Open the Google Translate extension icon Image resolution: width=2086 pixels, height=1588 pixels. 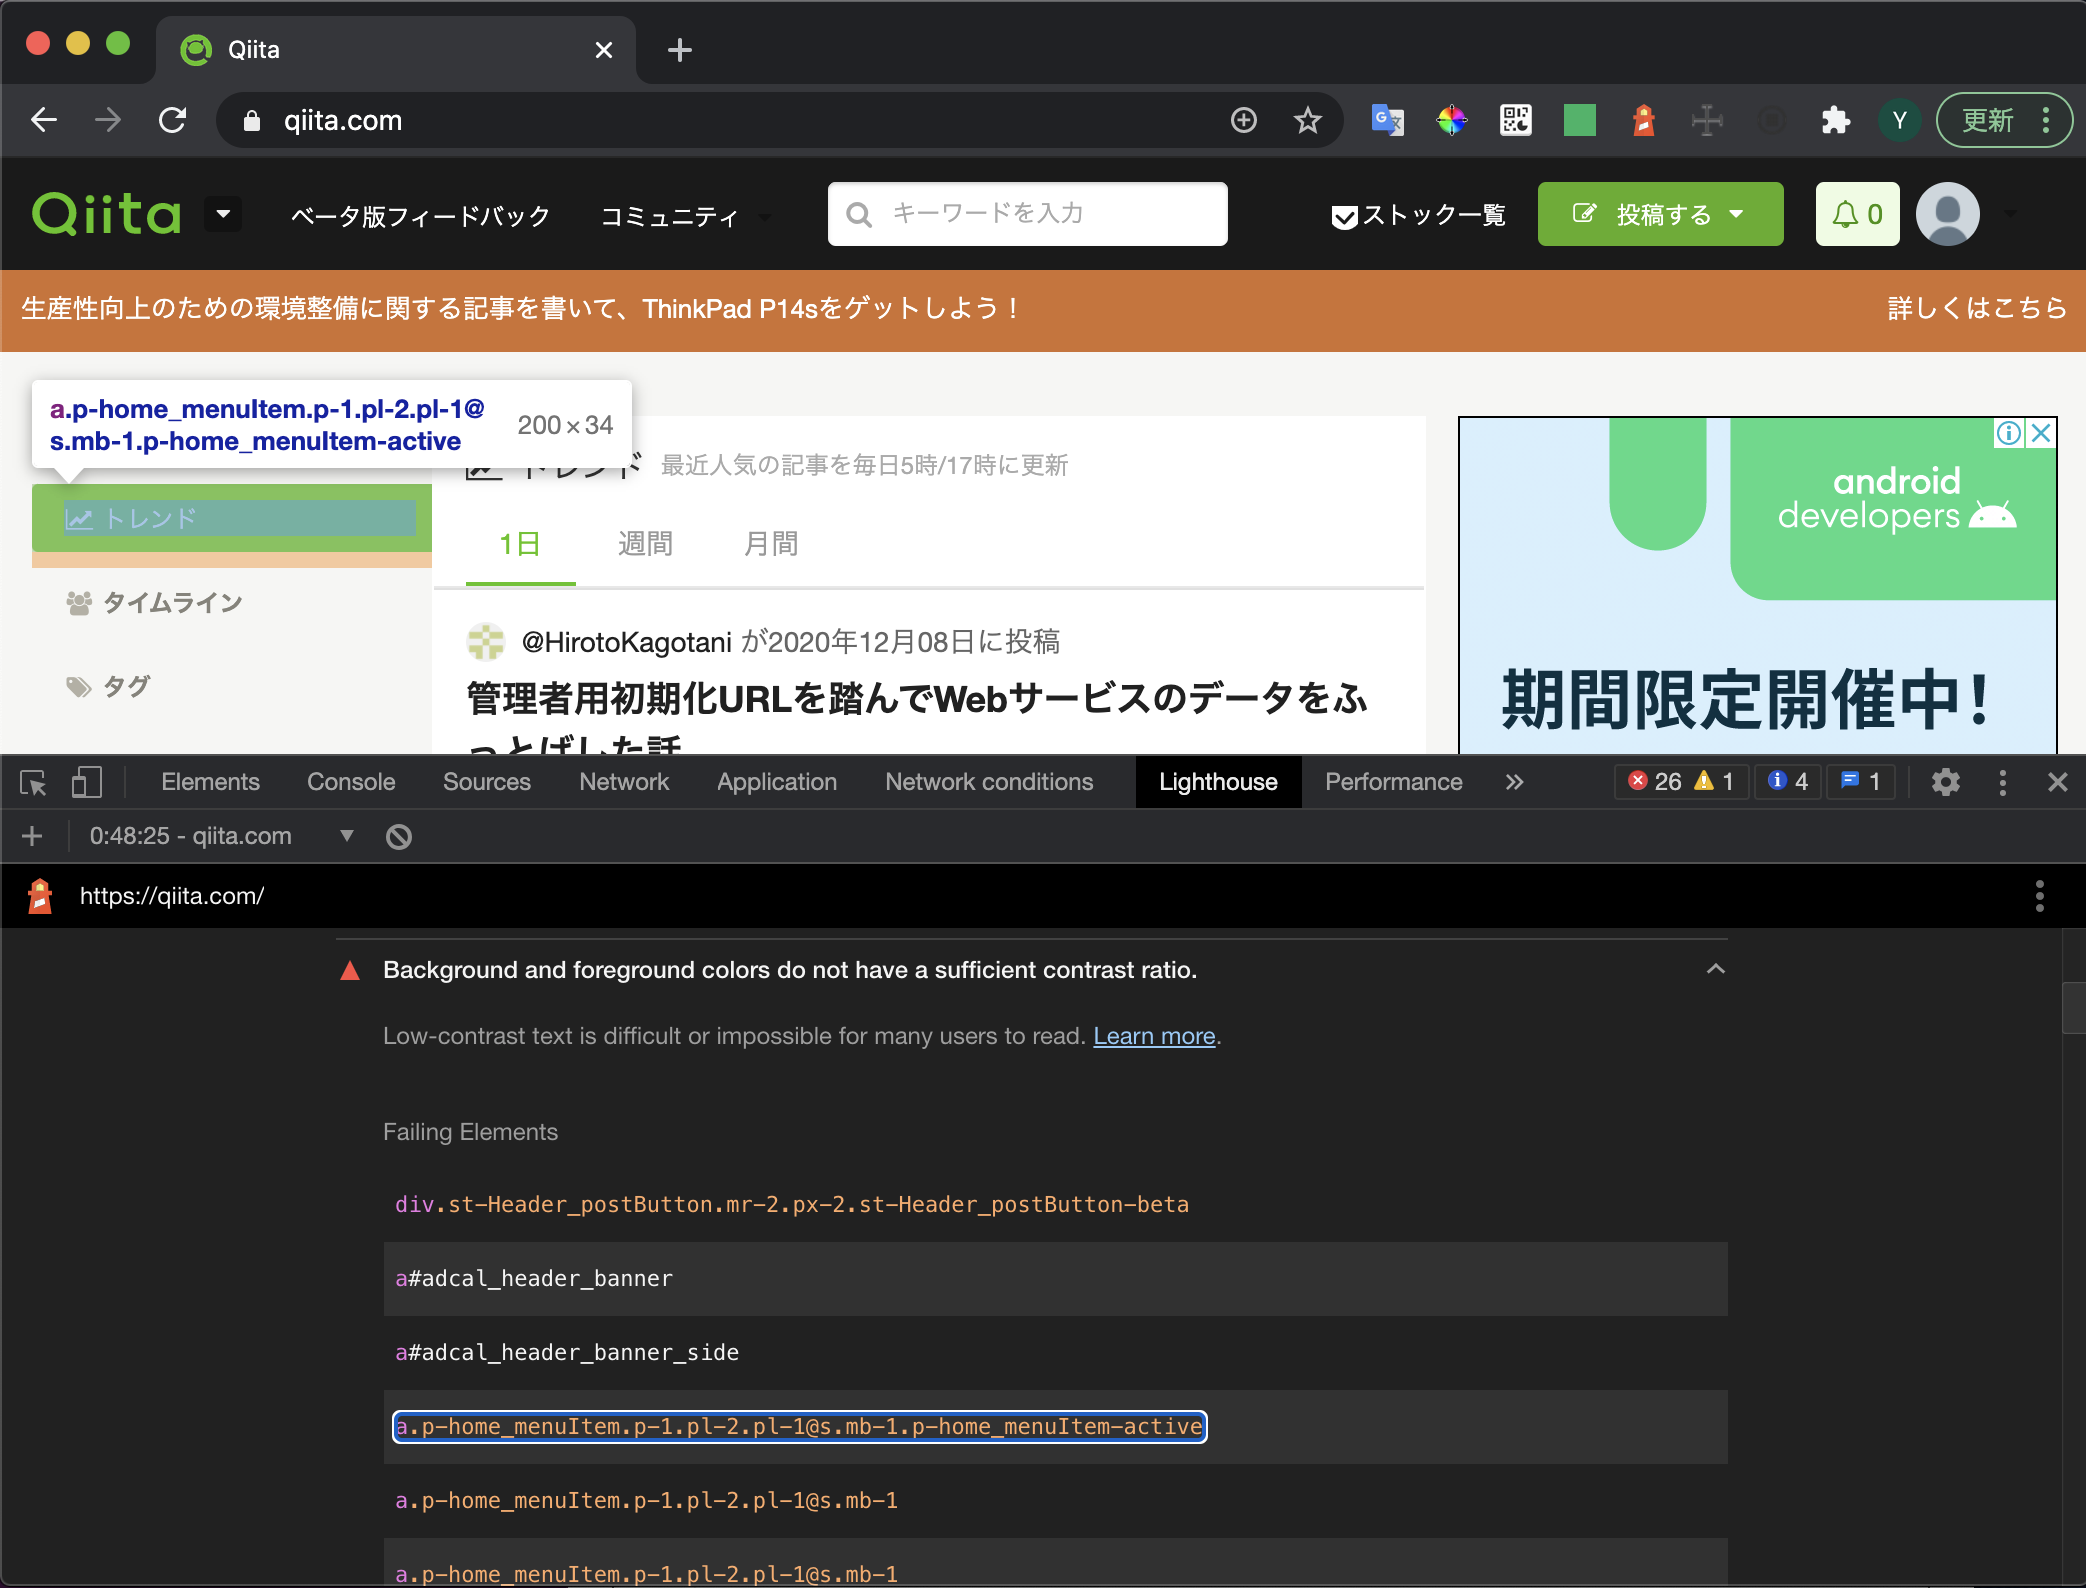pos(1387,120)
